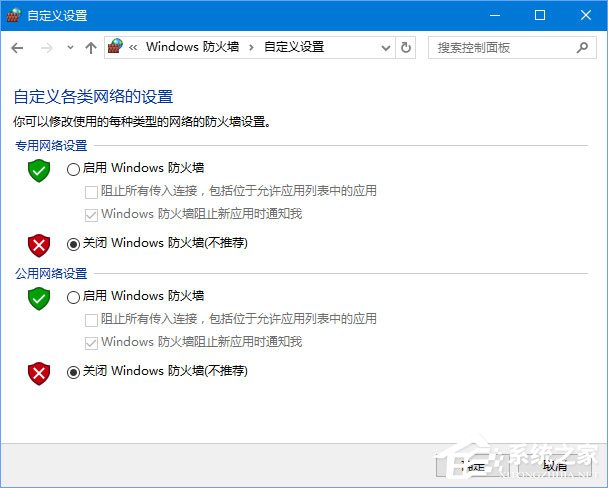Select 关闭 Windows 防火墙 under 专用网络设置

pyautogui.click(x=73, y=244)
